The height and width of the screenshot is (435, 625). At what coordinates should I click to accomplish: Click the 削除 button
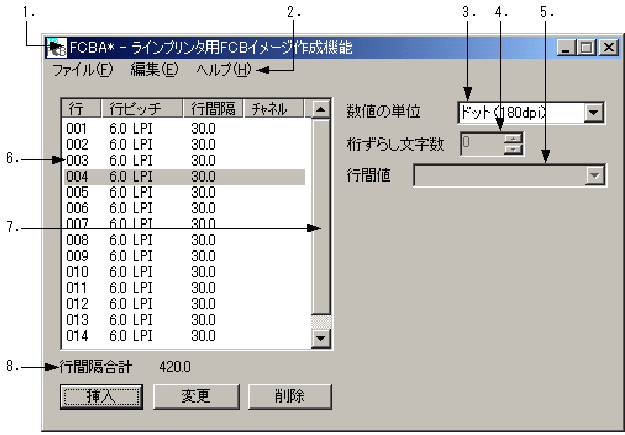click(x=290, y=396)
